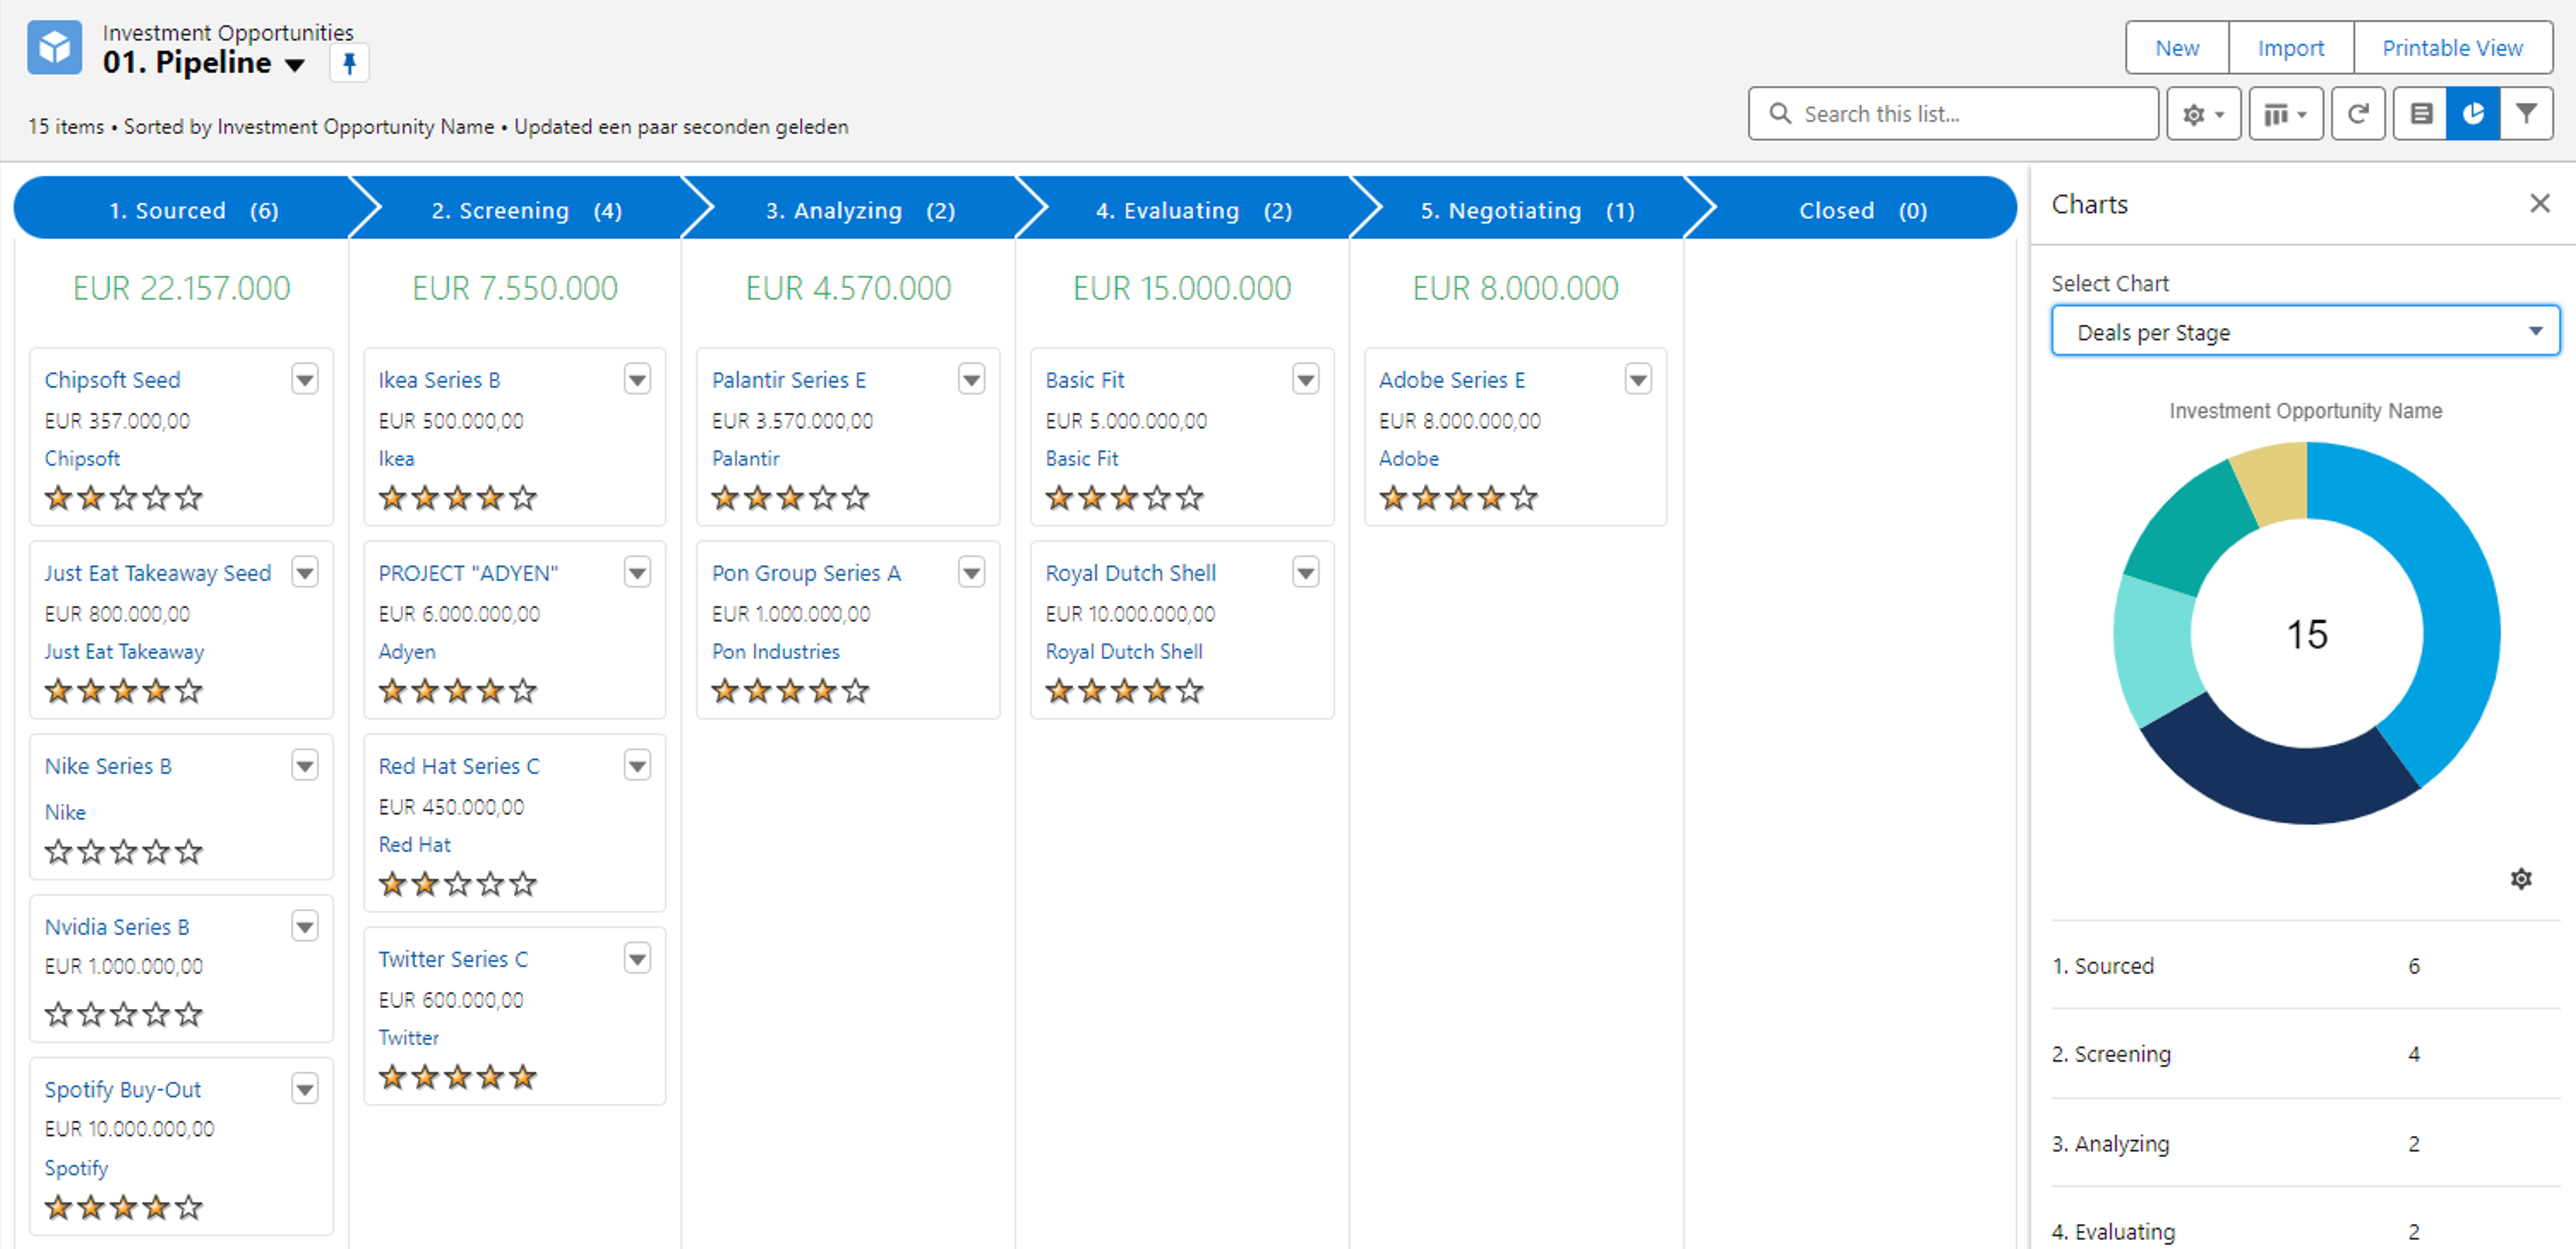Show filters using the funnel icon
Image resolution: width=2576 pixels, height=1249 pixels.
(x=2526, y=114)
